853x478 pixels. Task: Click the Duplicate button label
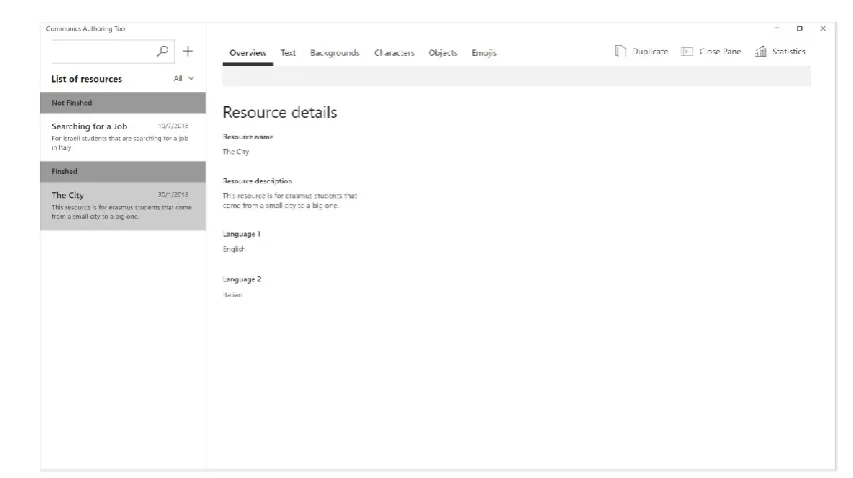coord(650,52)
